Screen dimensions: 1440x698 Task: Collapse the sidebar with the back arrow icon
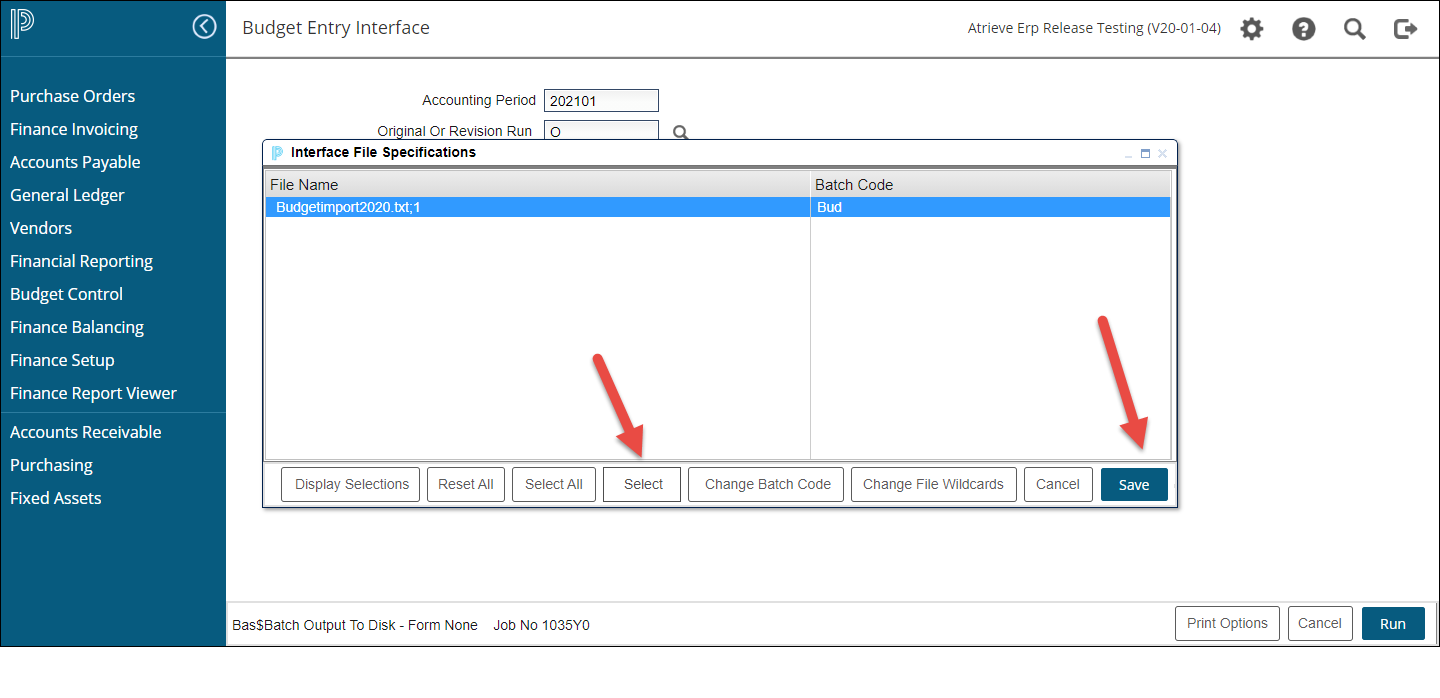[204, 27]
